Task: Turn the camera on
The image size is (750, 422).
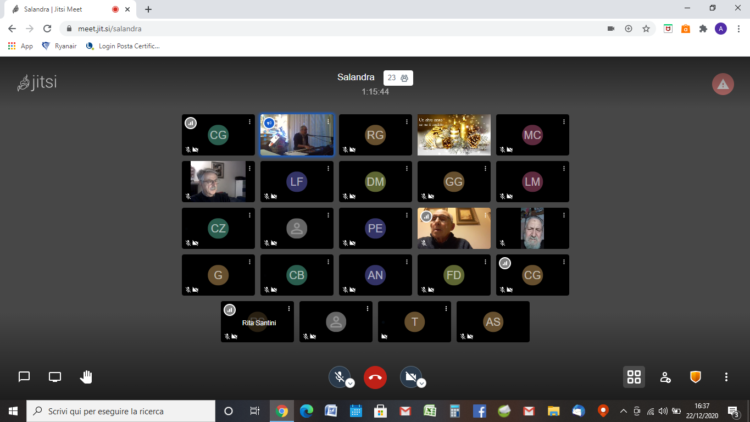Action: coord(410,377)
